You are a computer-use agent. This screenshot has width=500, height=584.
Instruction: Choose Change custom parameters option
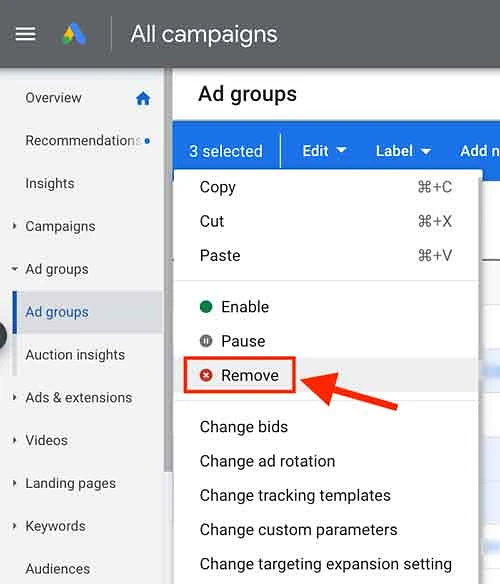tap(326, 530)
